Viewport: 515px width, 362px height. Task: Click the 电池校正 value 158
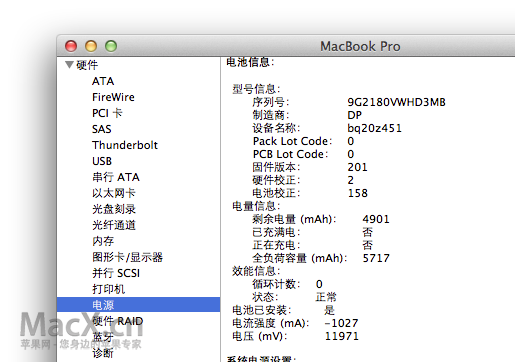tap(358, 193)
